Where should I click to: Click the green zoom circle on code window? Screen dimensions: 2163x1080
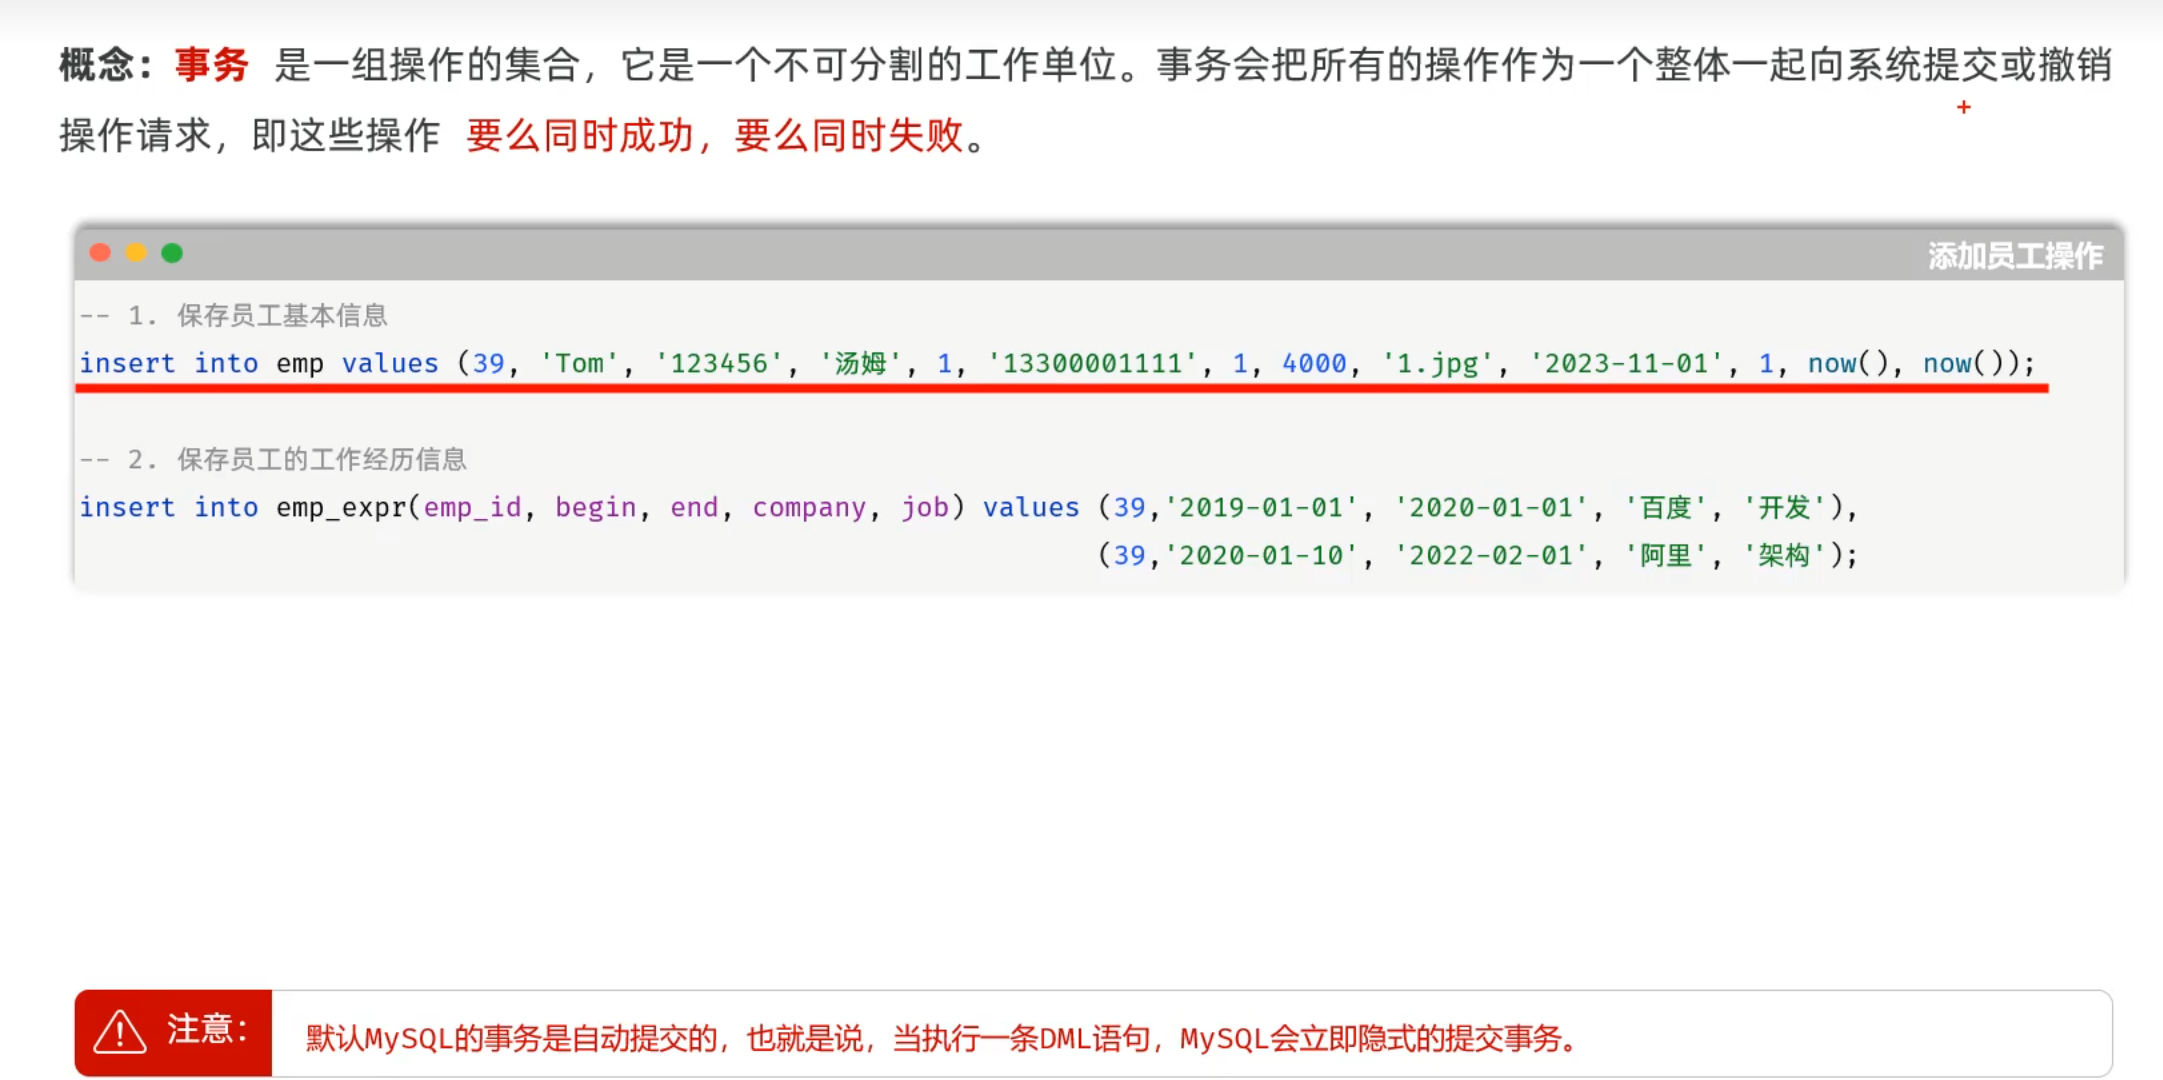pos(172,252)
